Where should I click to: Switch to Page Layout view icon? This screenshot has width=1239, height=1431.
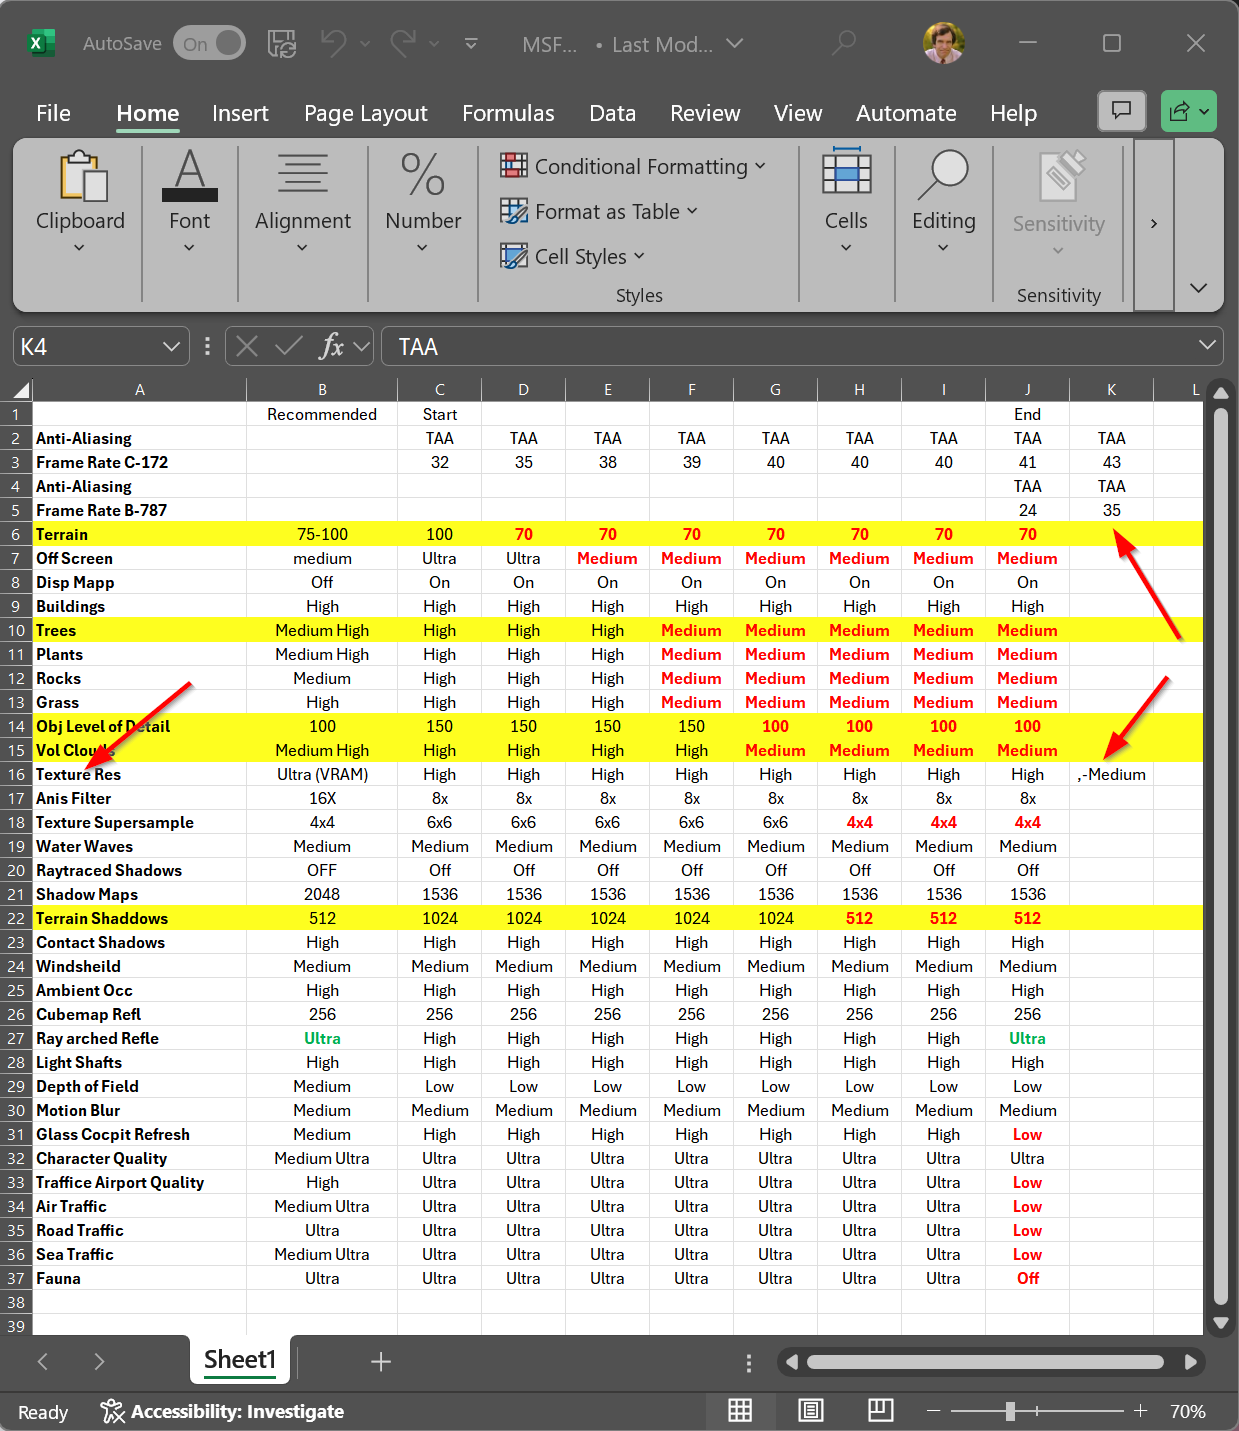click(811, 1410)
